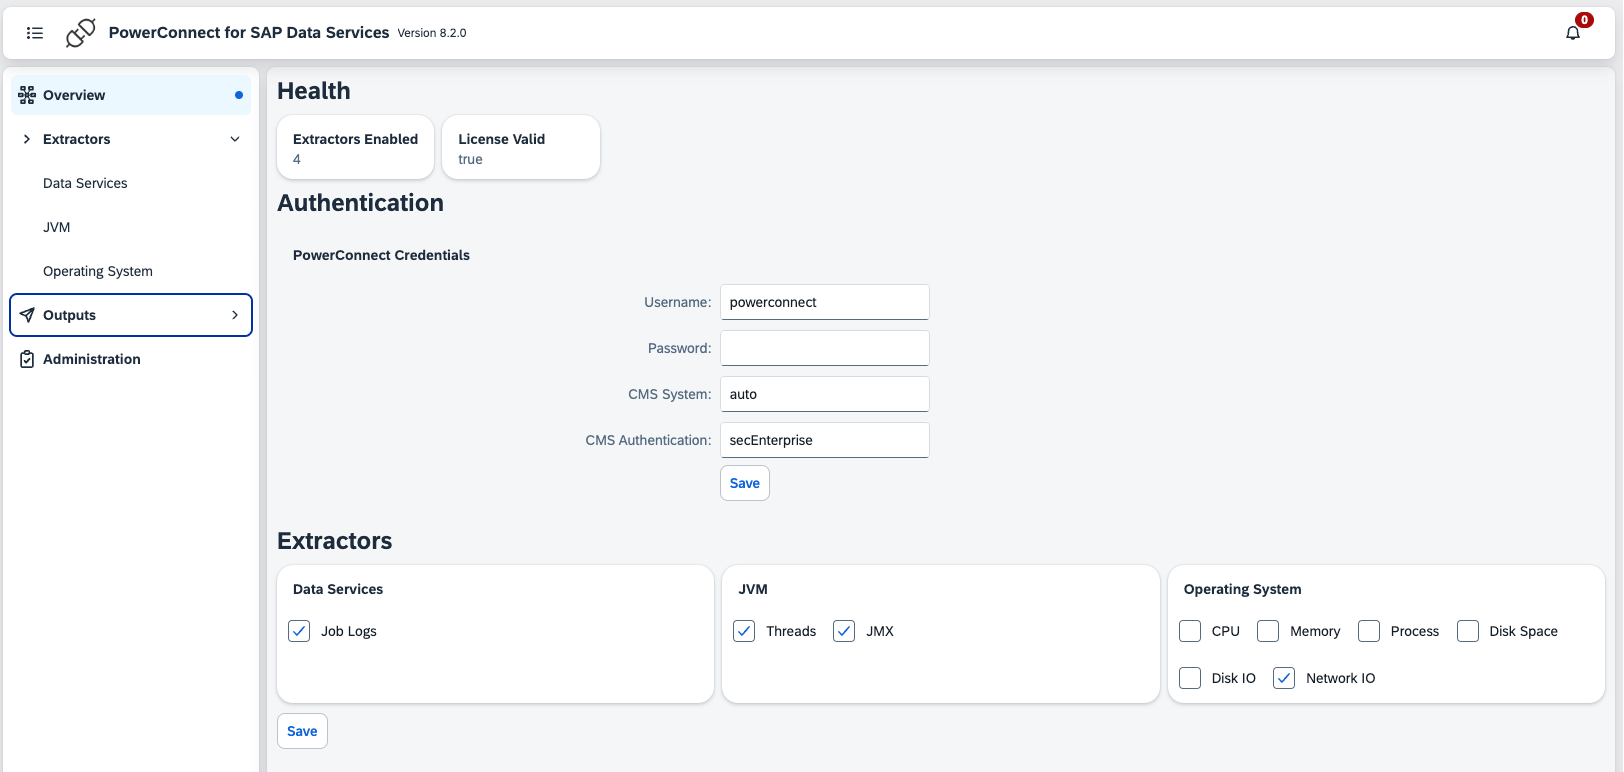The image size is (1624, 772).
Task: Click the PowerConnect chain-link logo
Action: [80, 33]
